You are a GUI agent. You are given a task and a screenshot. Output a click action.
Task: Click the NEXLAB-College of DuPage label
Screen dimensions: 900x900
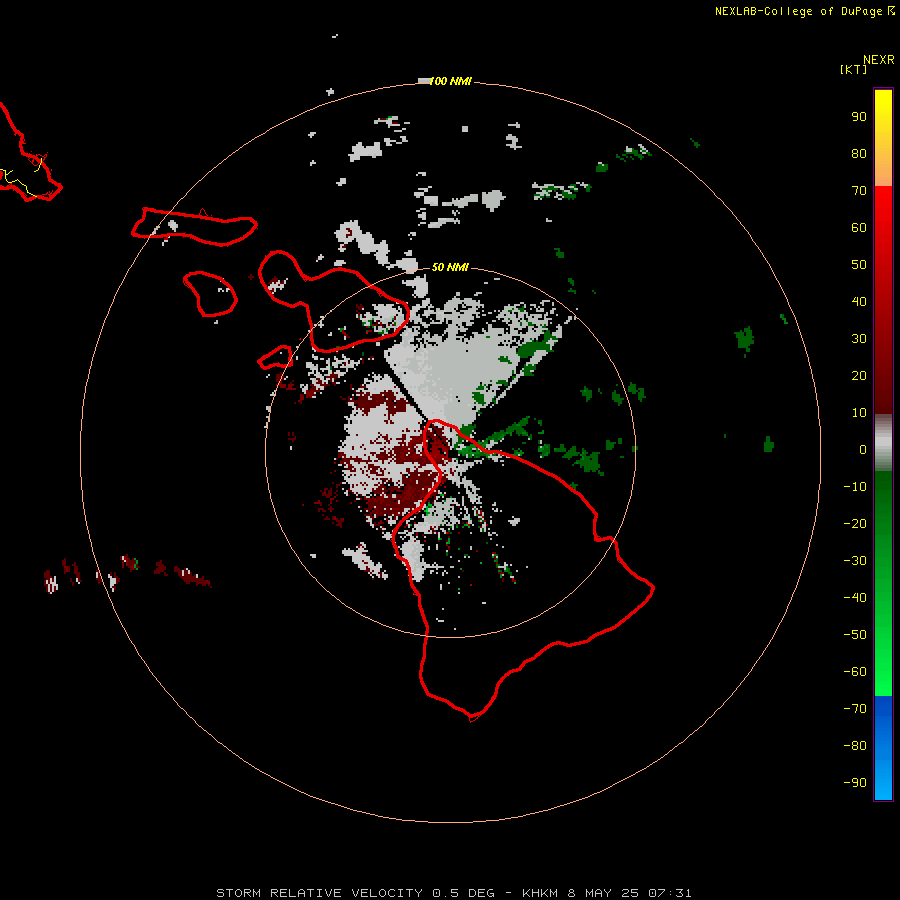[798, 11]
